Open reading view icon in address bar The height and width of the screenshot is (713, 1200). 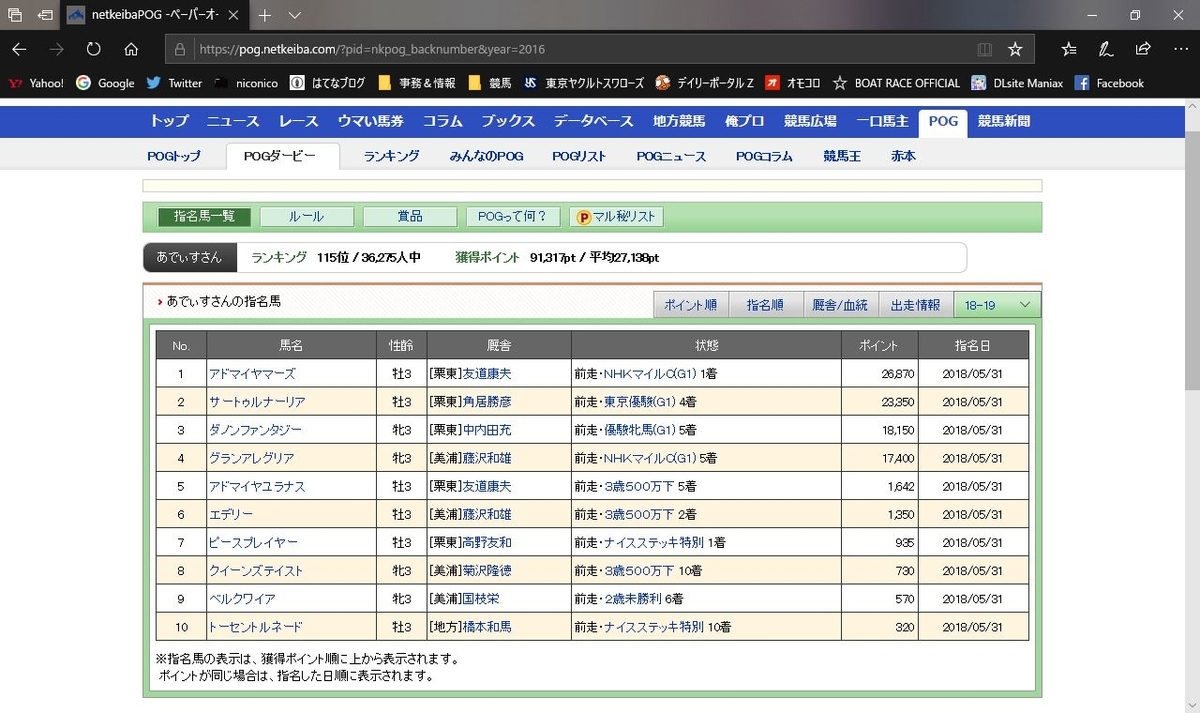[985, 49]
